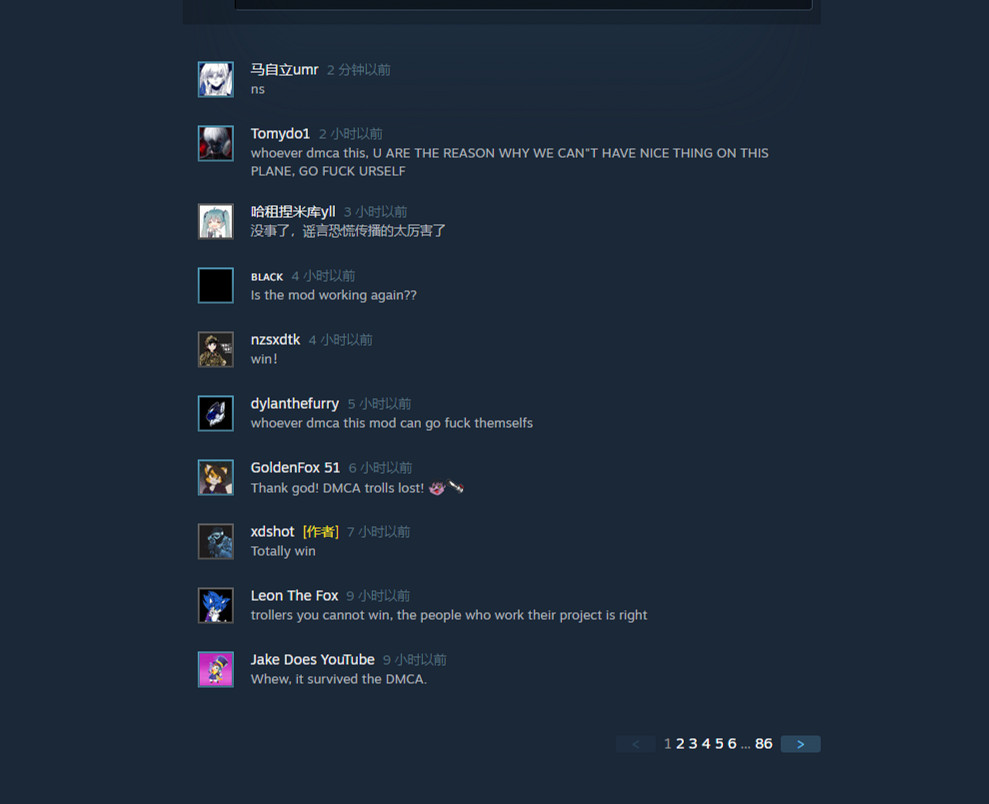
Task: Click the Tomydo1 username
Action: pyautogui.click(x=280, y=134)
